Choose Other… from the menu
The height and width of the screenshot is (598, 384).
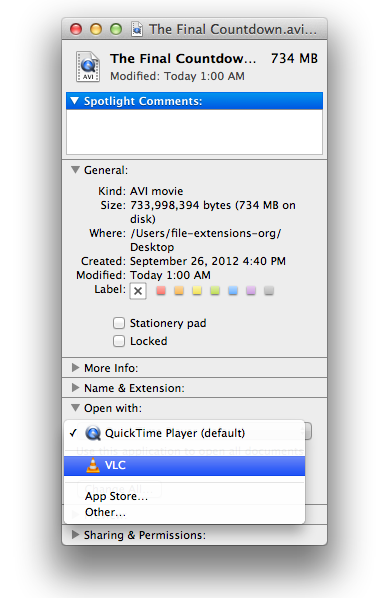(x=185, y=512)
